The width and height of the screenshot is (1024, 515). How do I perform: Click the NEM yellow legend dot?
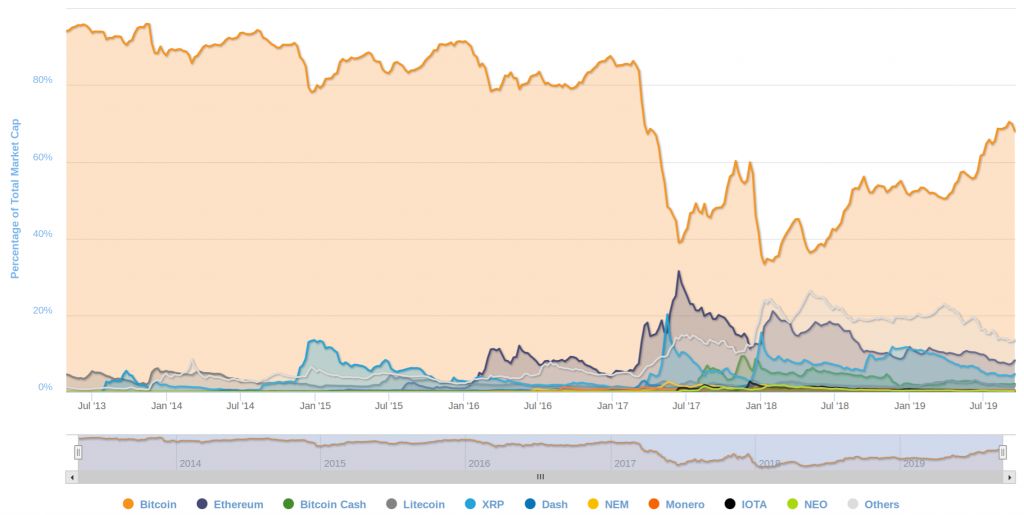pyautogui.click(x=593, y=504)
